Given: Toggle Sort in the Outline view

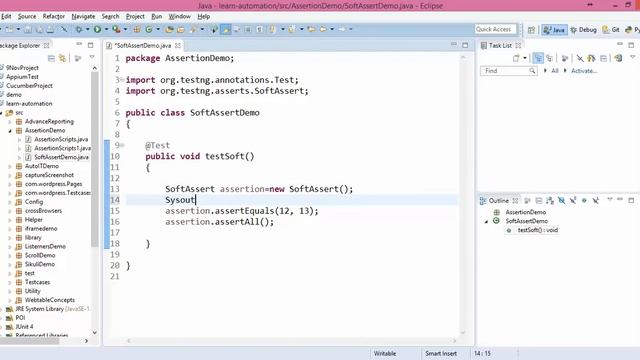Looking at the screenshot, I should click(550, 200).
